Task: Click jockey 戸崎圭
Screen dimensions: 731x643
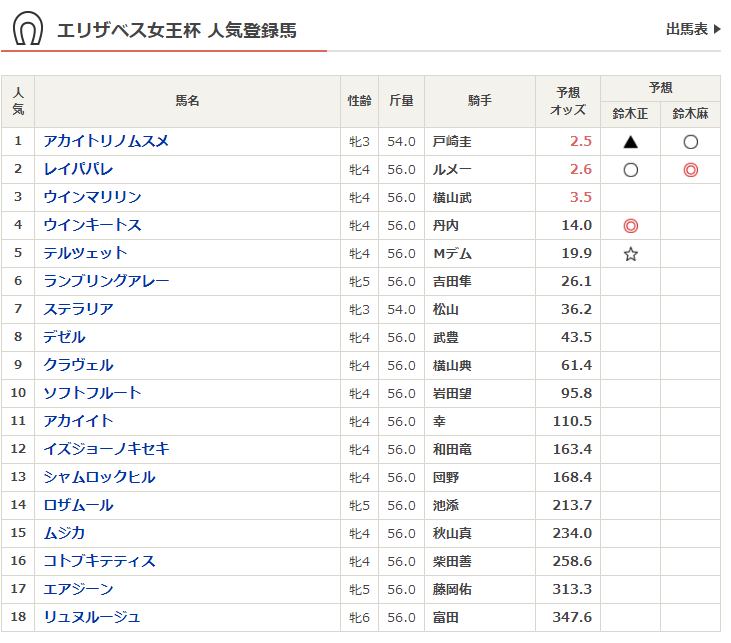Action: (x=452, y=142)
